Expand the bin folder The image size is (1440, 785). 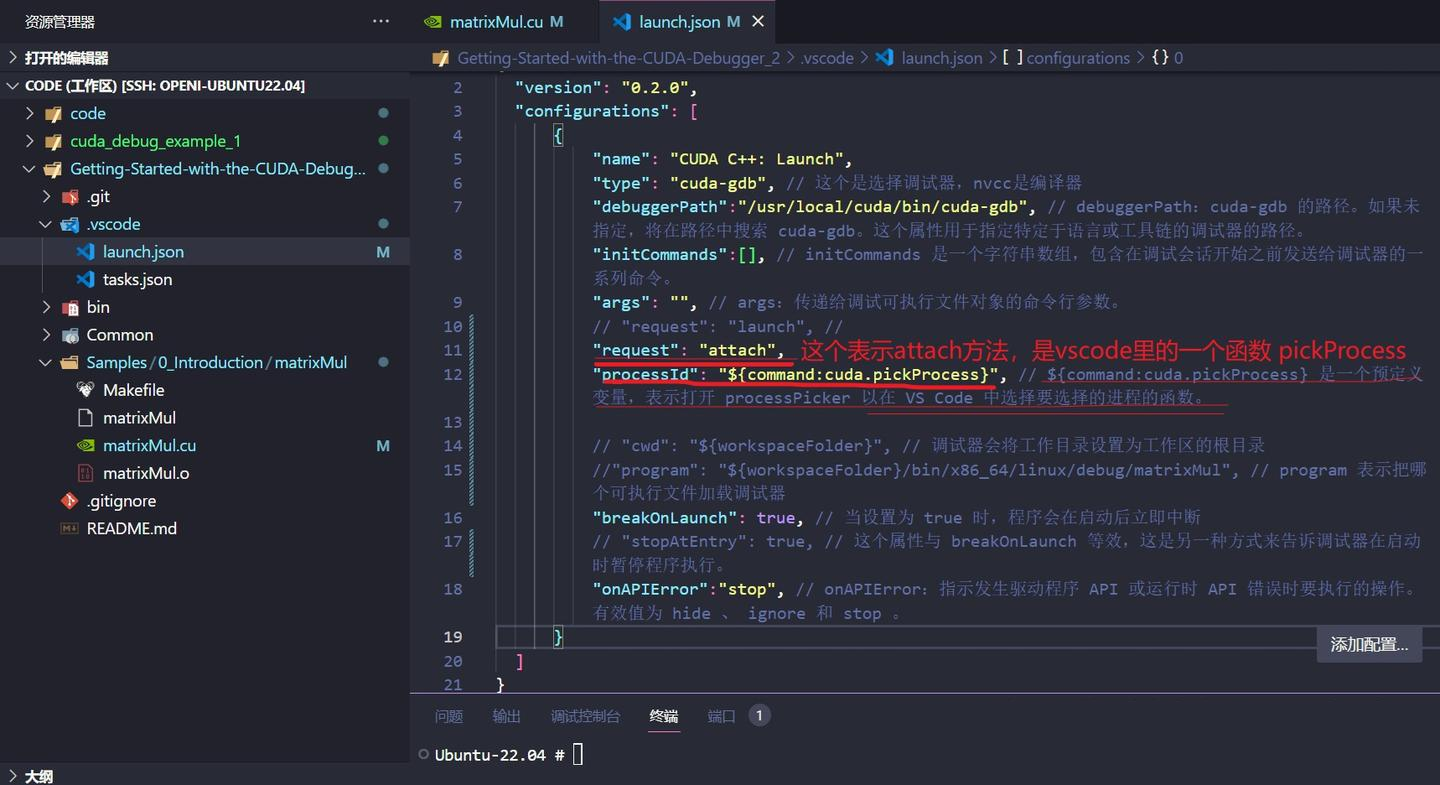(x=46, y=307)
